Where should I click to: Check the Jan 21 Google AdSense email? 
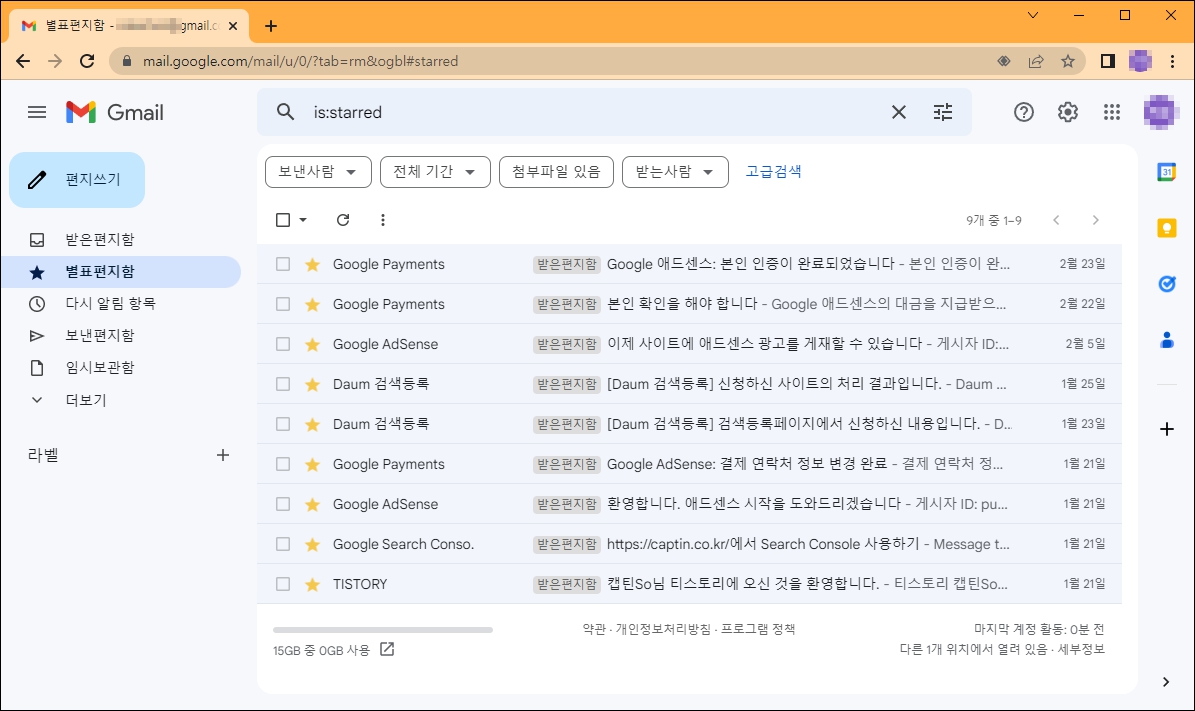click(283, 504)
